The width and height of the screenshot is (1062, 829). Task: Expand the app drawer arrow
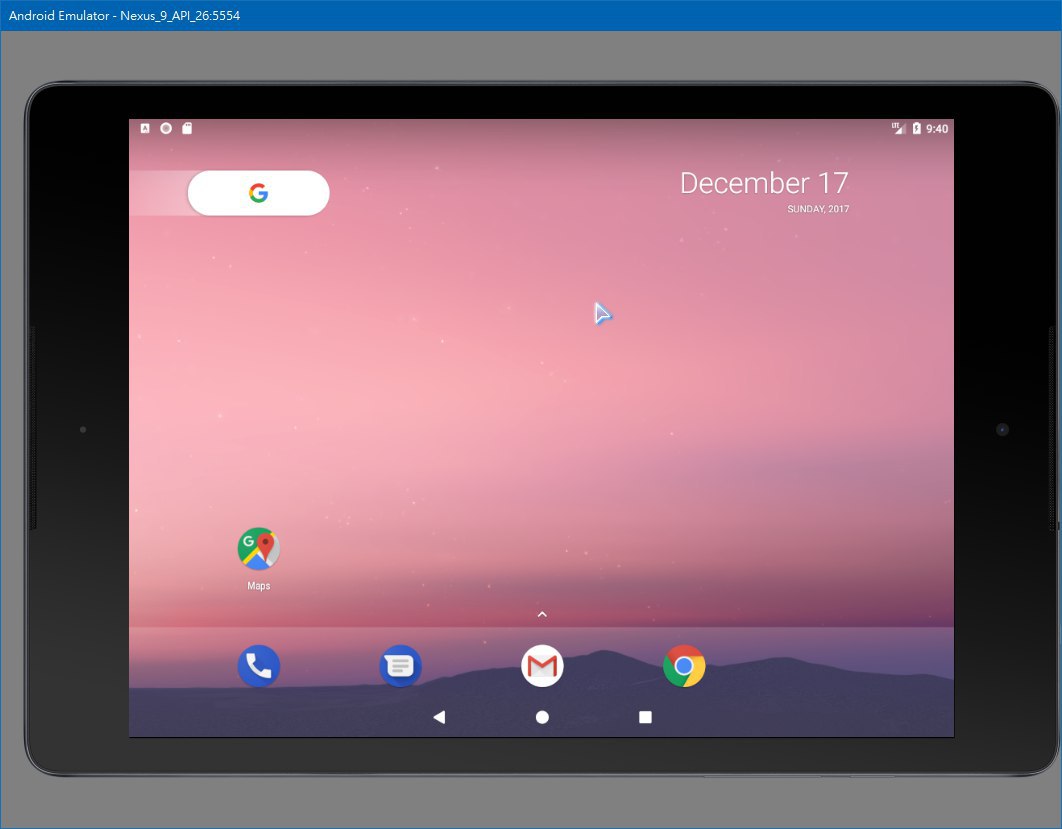click(542, 614)
